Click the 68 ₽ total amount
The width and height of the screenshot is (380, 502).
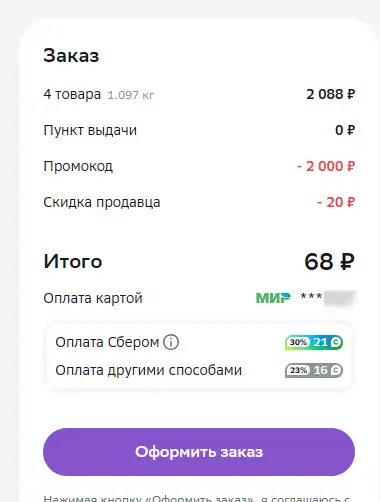(329, 261)
